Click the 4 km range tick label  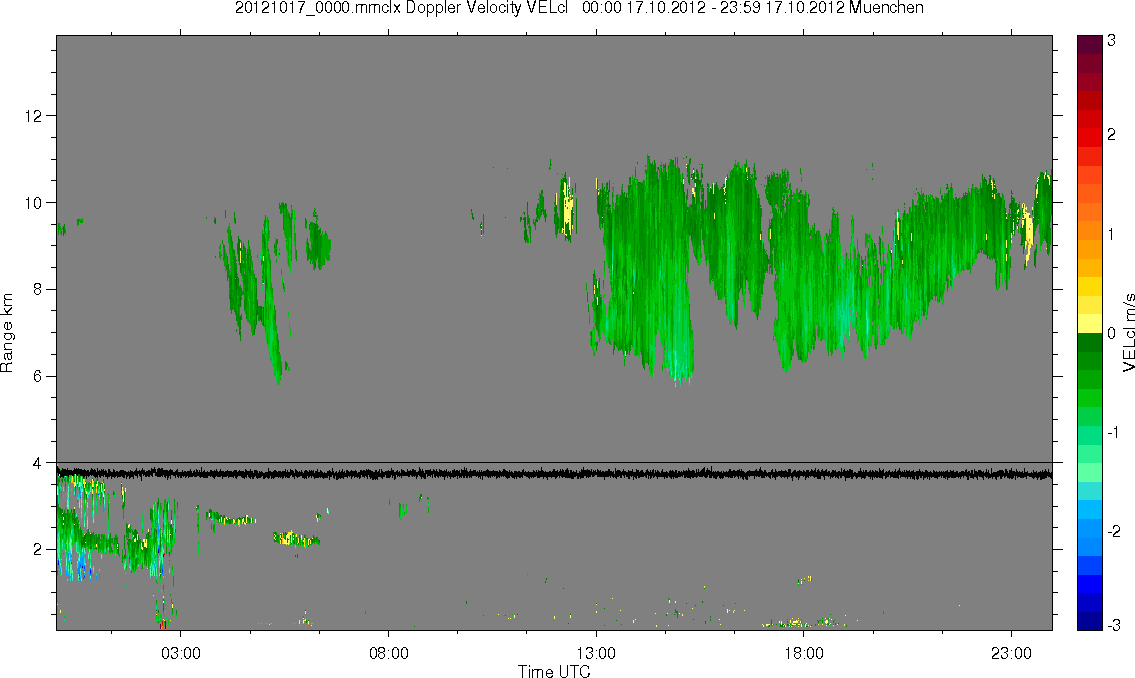pos(38,463)
